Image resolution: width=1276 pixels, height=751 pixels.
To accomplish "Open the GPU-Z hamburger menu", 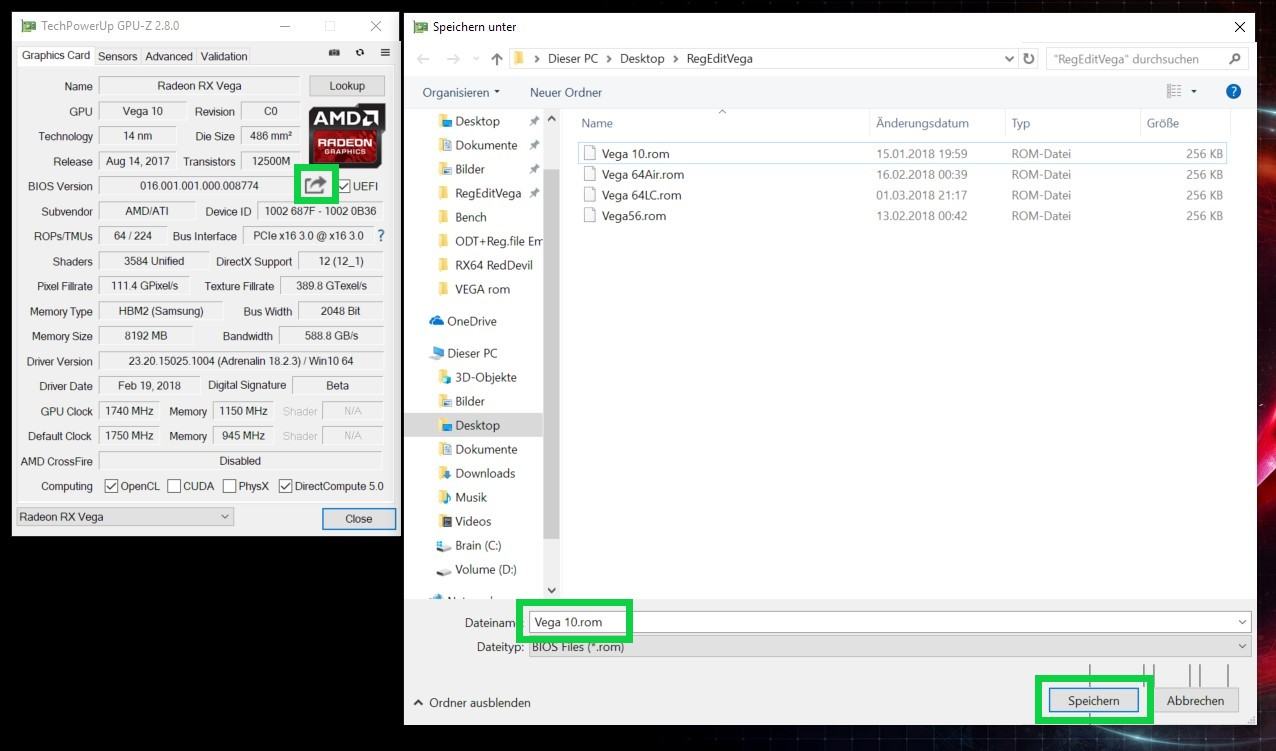I will (385, 53).
